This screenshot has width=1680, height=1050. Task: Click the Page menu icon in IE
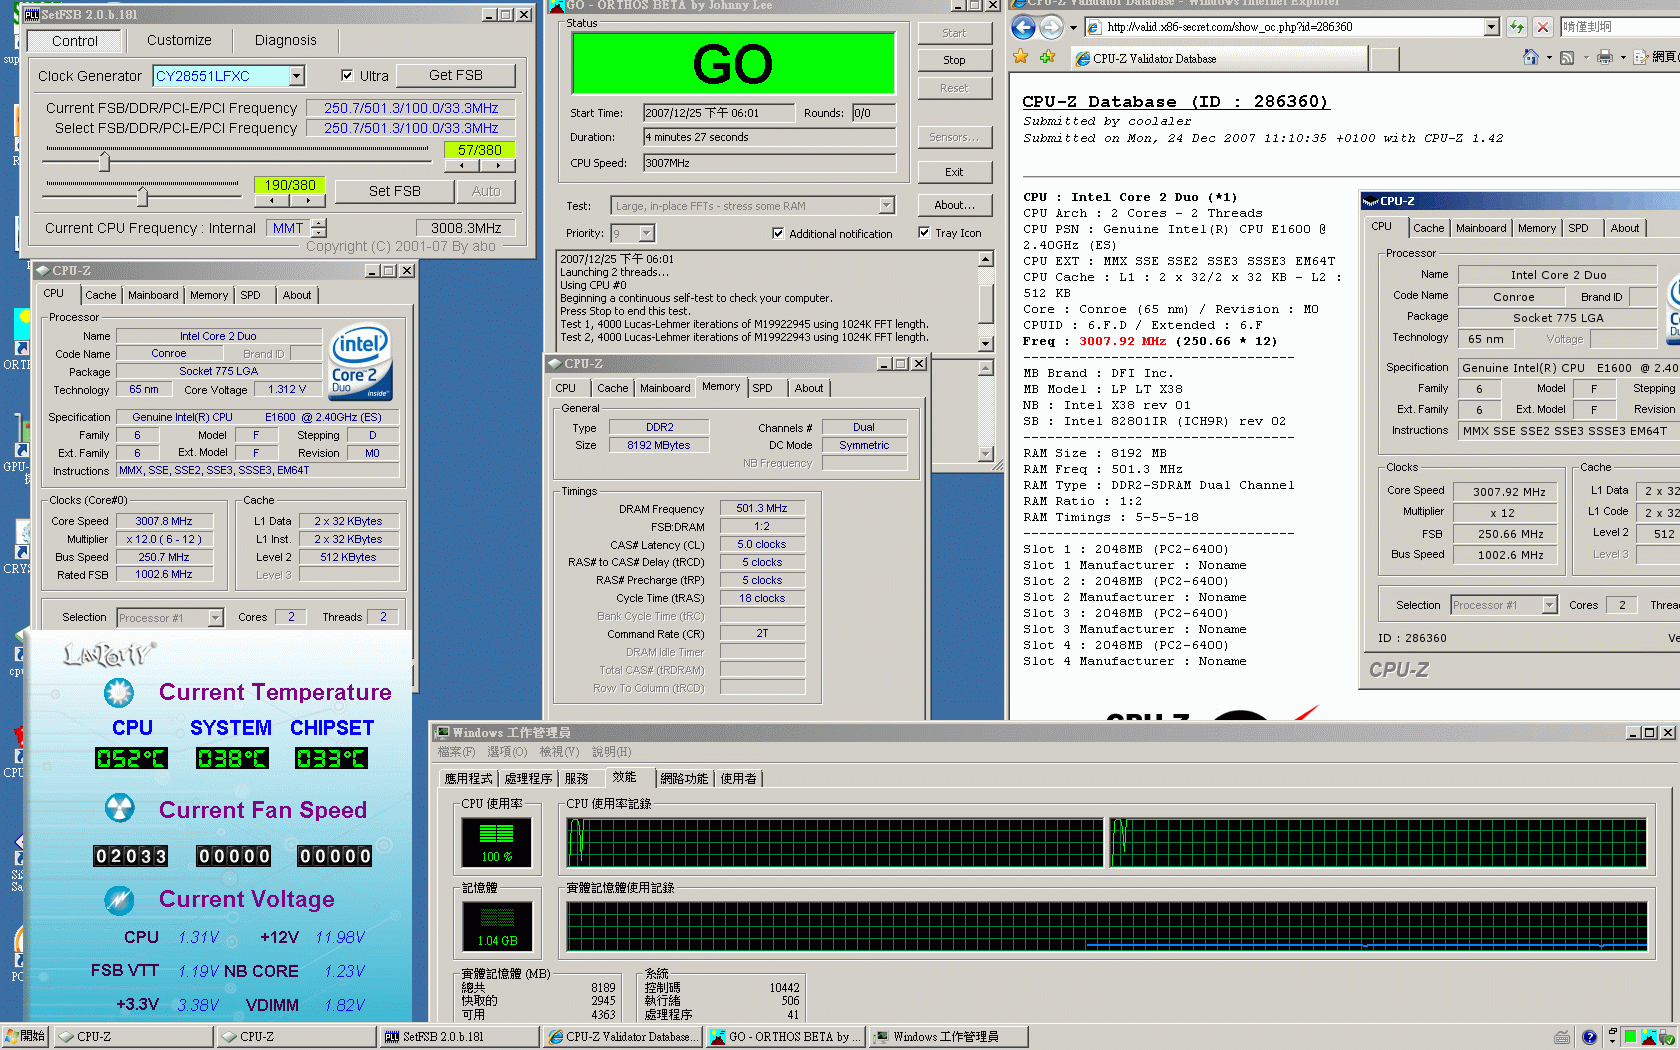[x=1640, y=57]
